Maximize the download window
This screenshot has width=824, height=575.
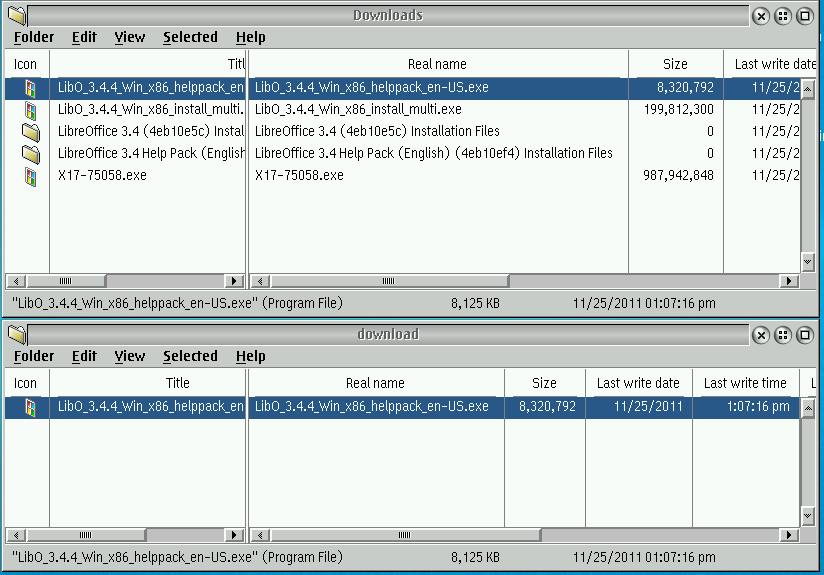(805, 335)
